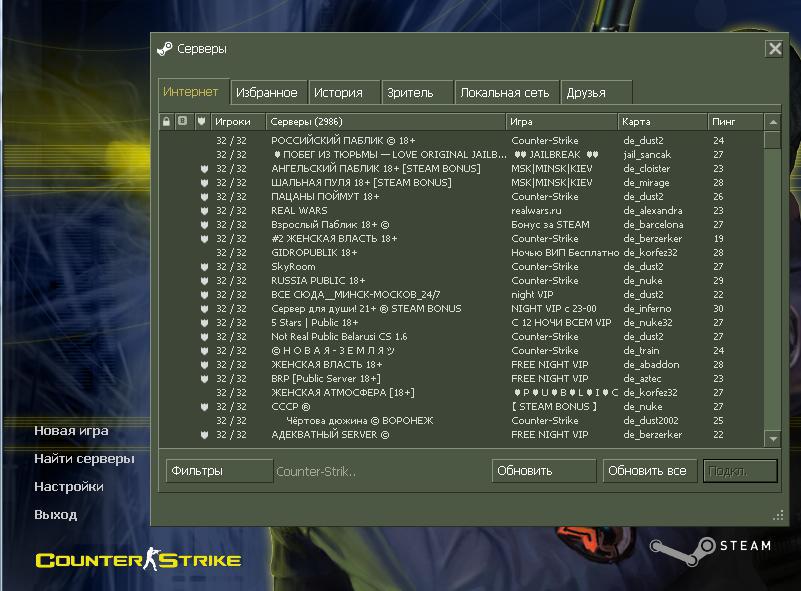This screenshot has height=591, width=801.
Task: Select ЖЕНСКАЯ АТМОСФЕРА [18+] server
Action: 462,393
